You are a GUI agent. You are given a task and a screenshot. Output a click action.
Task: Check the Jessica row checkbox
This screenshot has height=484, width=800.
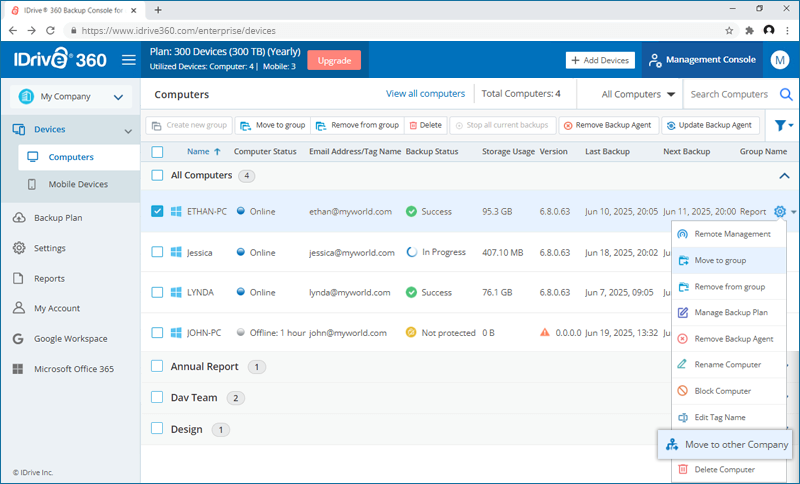point(157,252)
